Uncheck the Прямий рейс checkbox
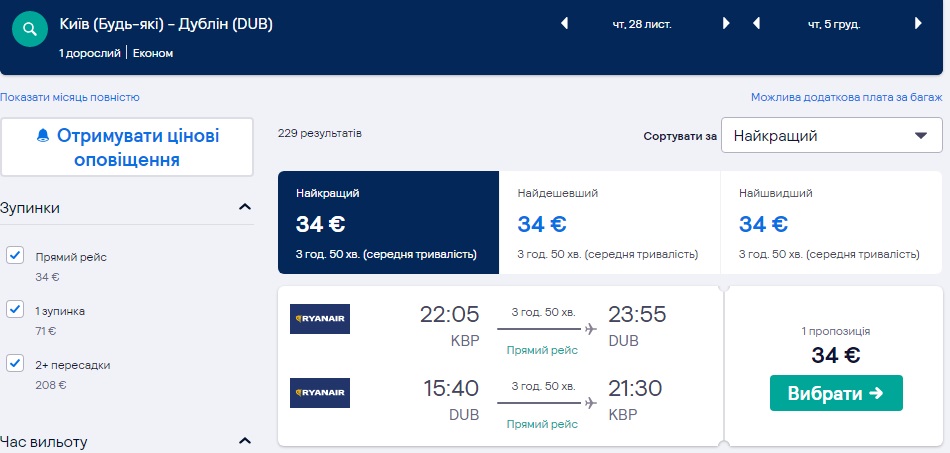The image size is (950, 453). tap(15, 256)
